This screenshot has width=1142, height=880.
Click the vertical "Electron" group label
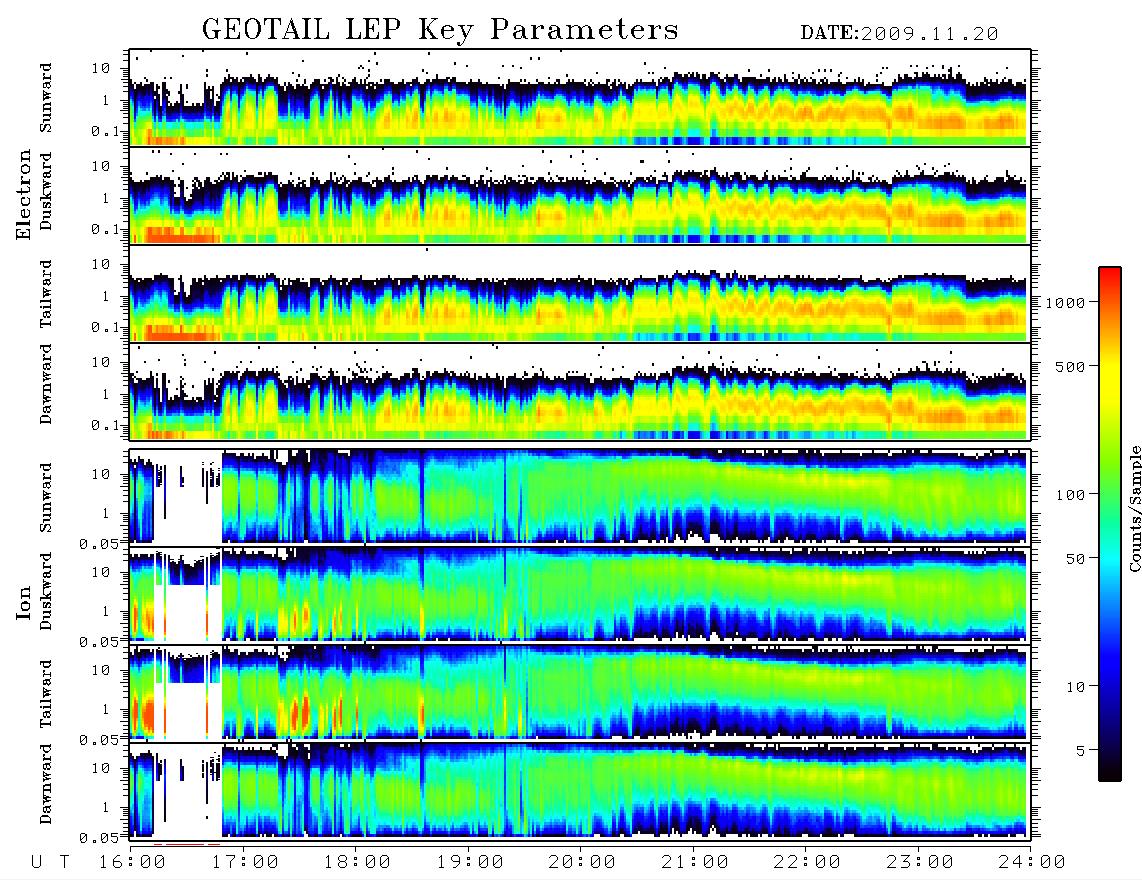(23, 195)
